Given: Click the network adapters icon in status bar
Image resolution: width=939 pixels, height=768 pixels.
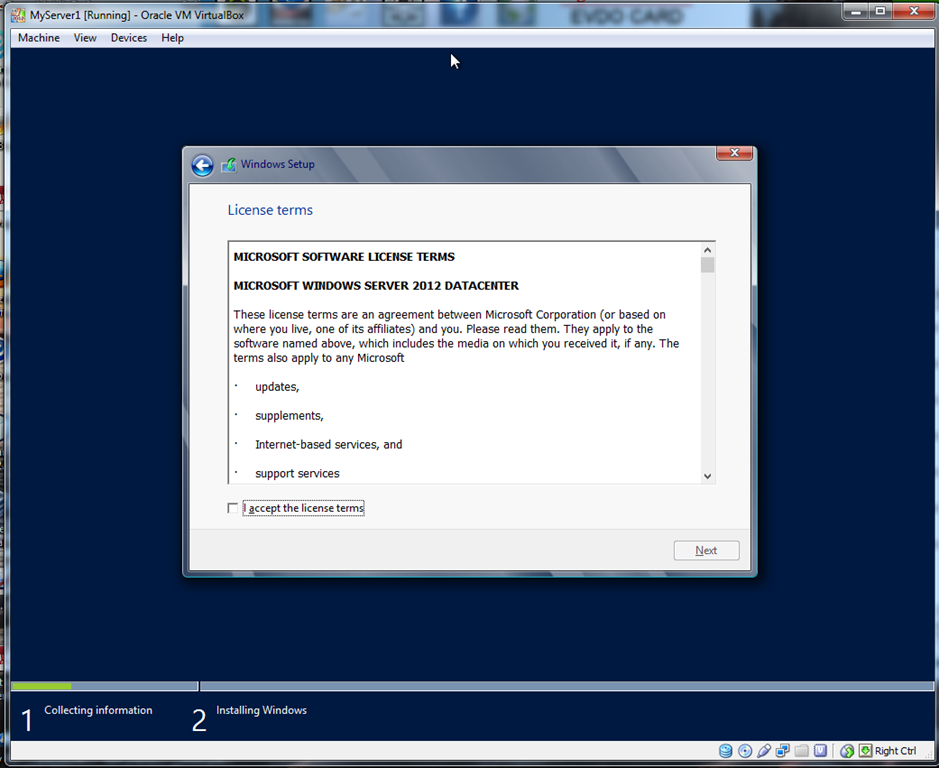Looking at the screenshot, I should [783, 750].
